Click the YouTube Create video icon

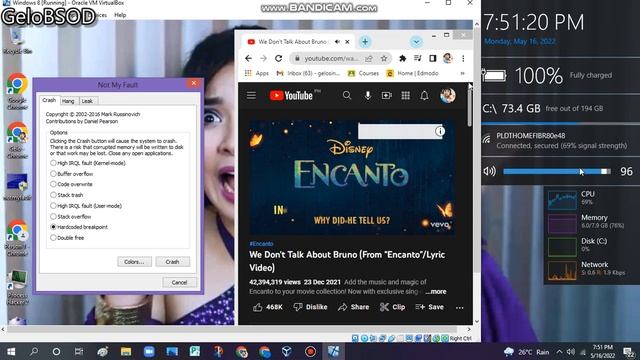[x=386, y=96]
